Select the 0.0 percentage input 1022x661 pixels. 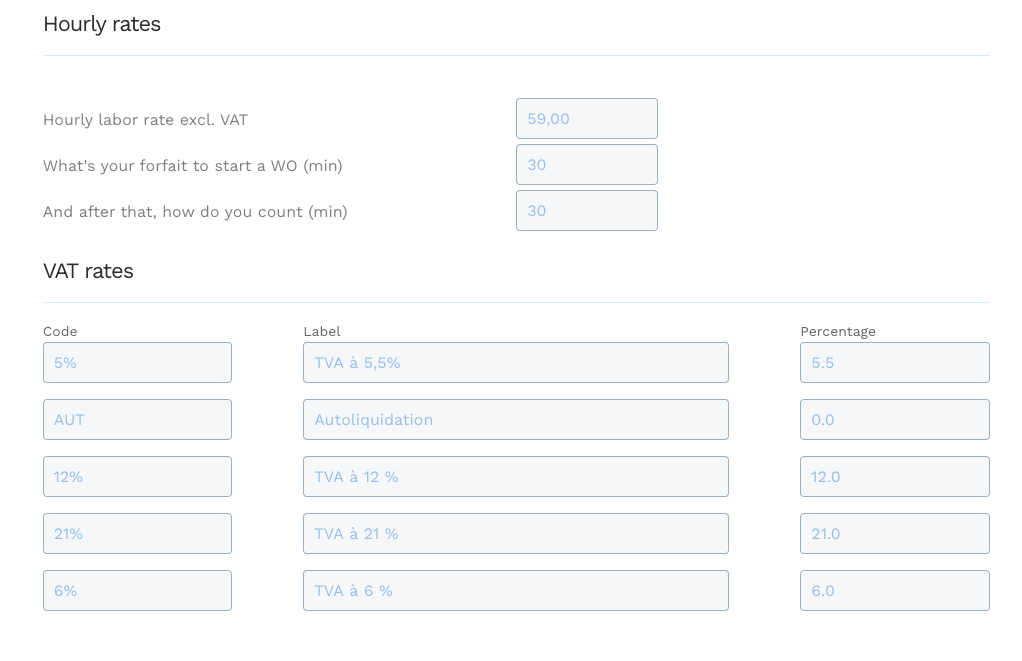[x=894, y=419]
